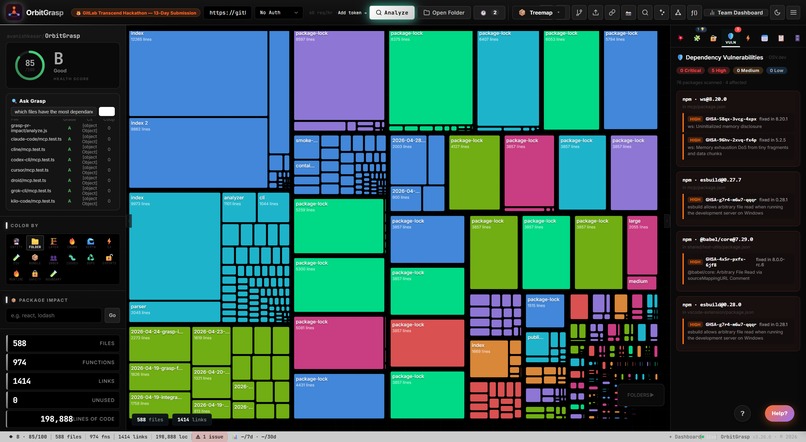
Task: Click the f() functions icon in toolbar
Action: click(694, 12)
